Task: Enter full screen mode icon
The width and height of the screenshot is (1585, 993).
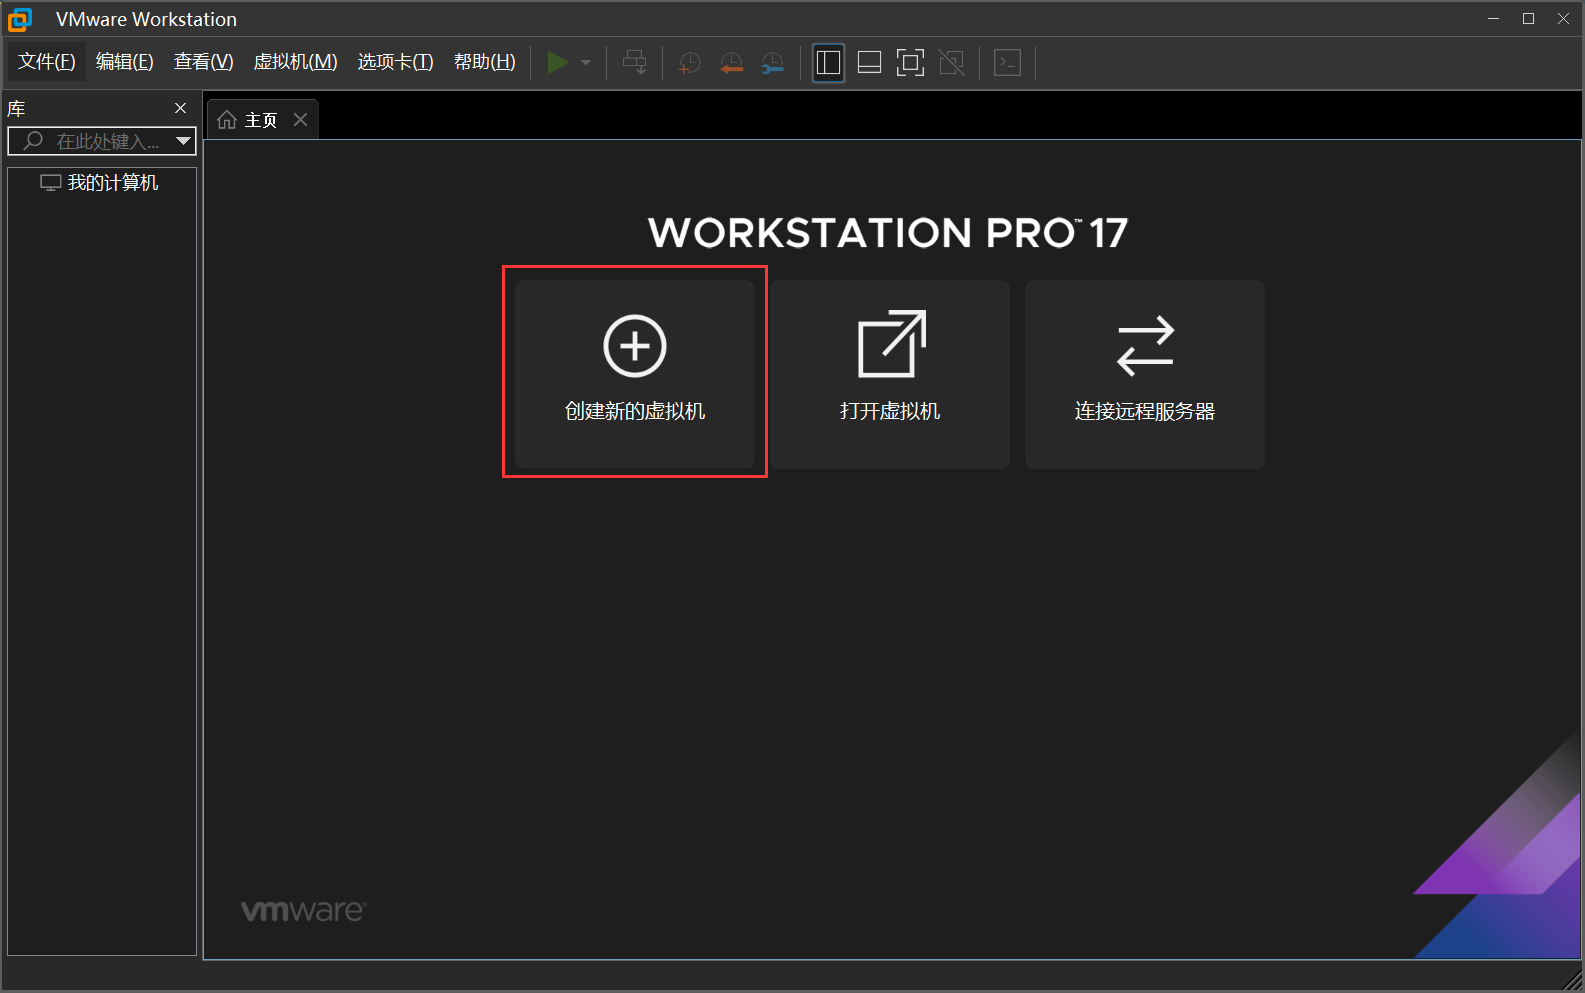Action: [x=910, y=63]
